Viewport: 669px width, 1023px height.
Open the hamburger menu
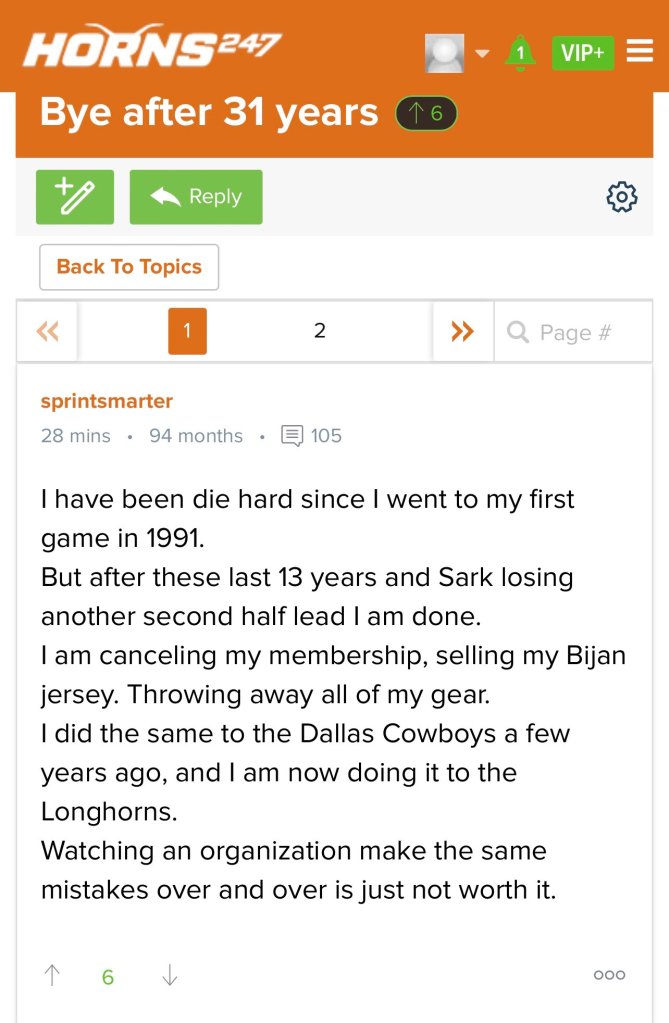tap(640, 52)
